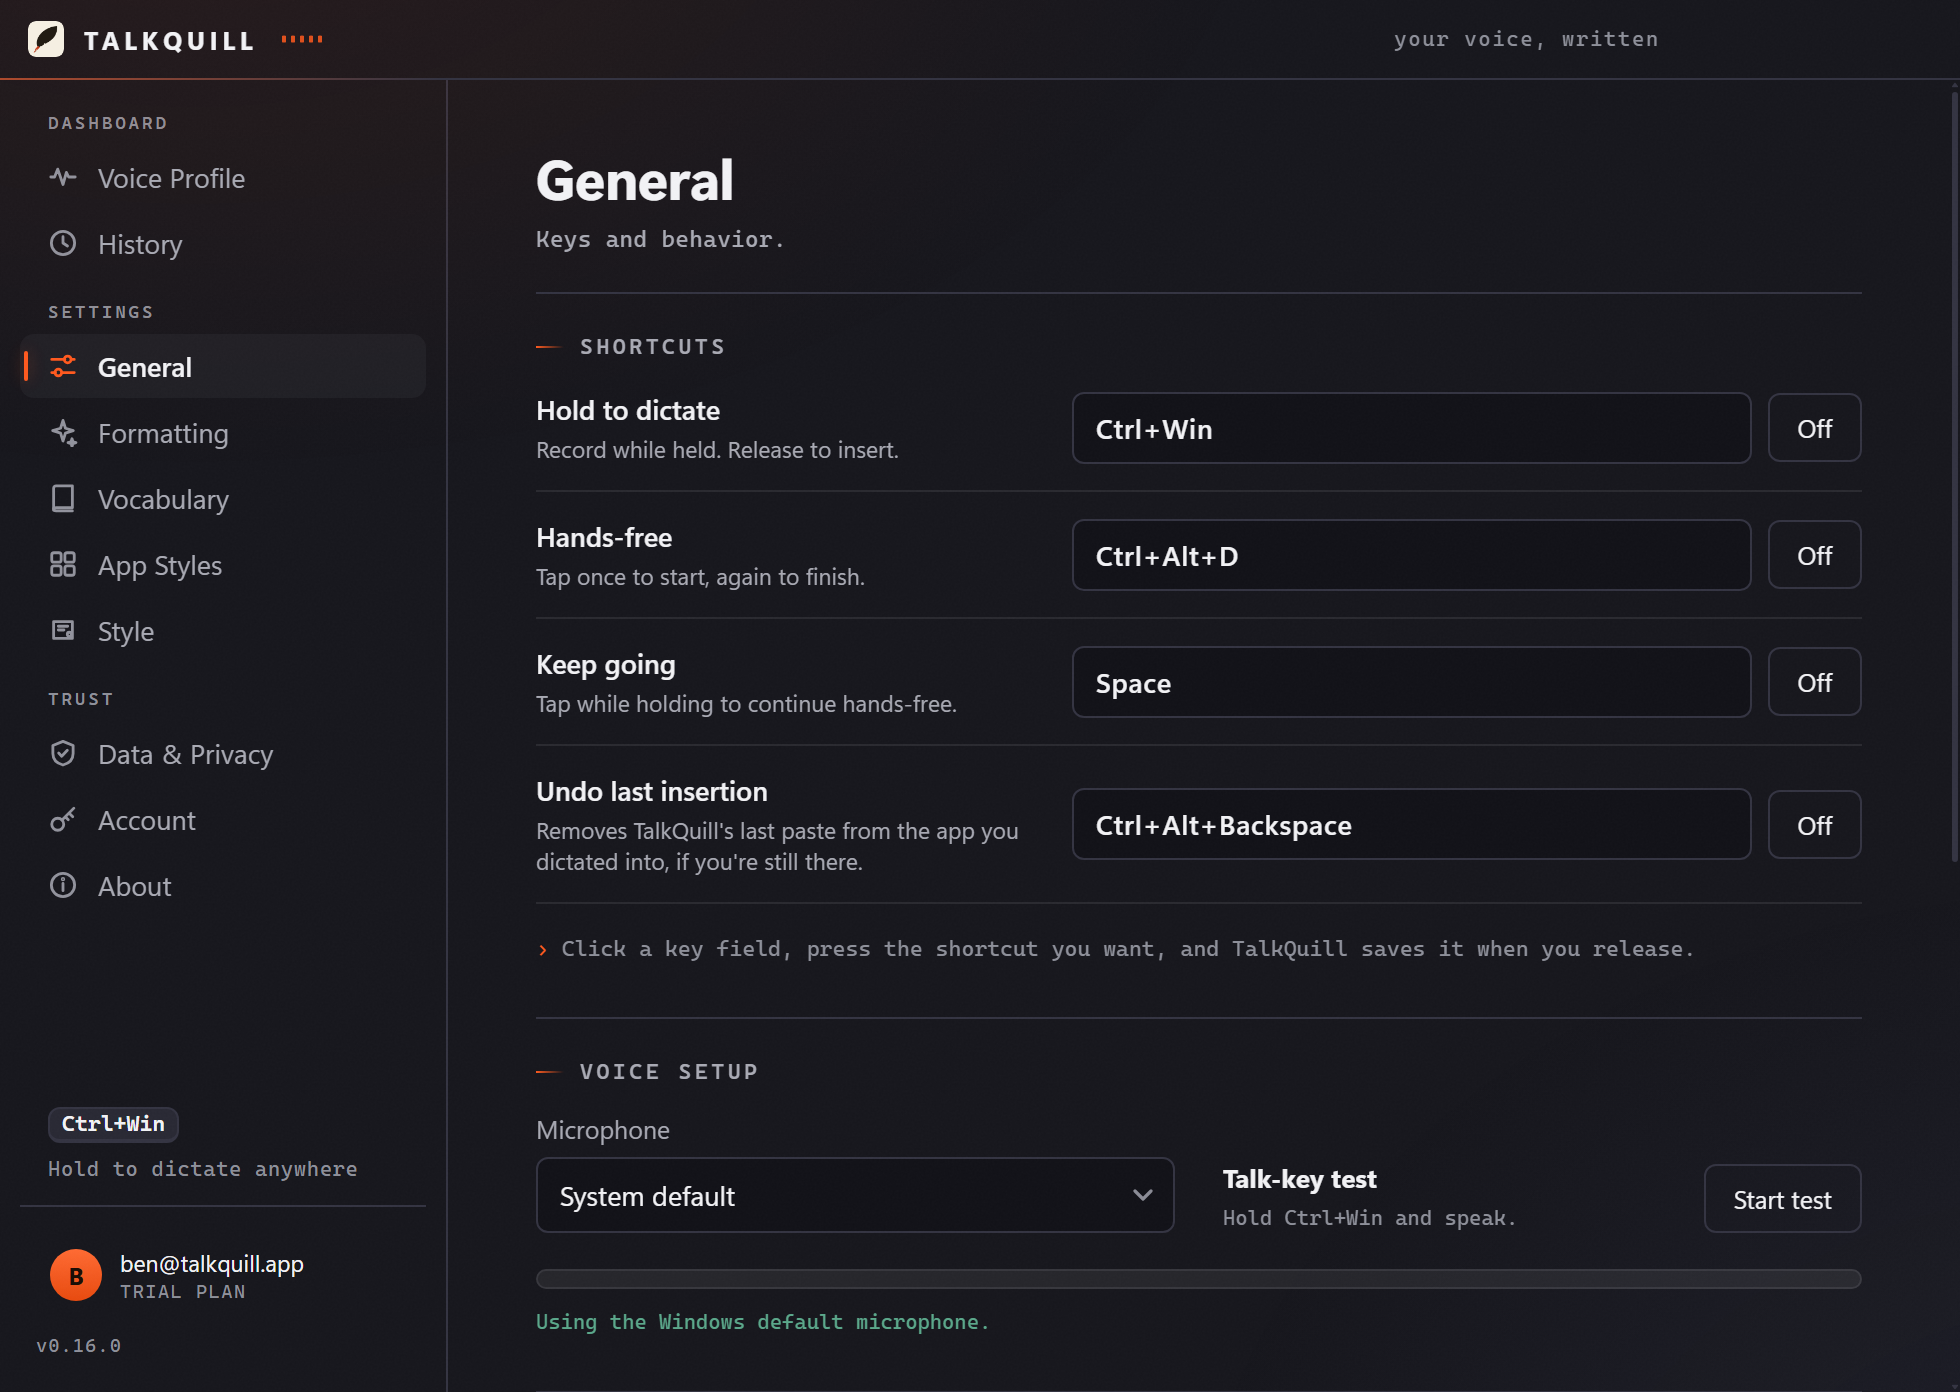
Task: Click the Ctrl+Alt+Backspace shortcut key field
Action: tap(1411, 825)
